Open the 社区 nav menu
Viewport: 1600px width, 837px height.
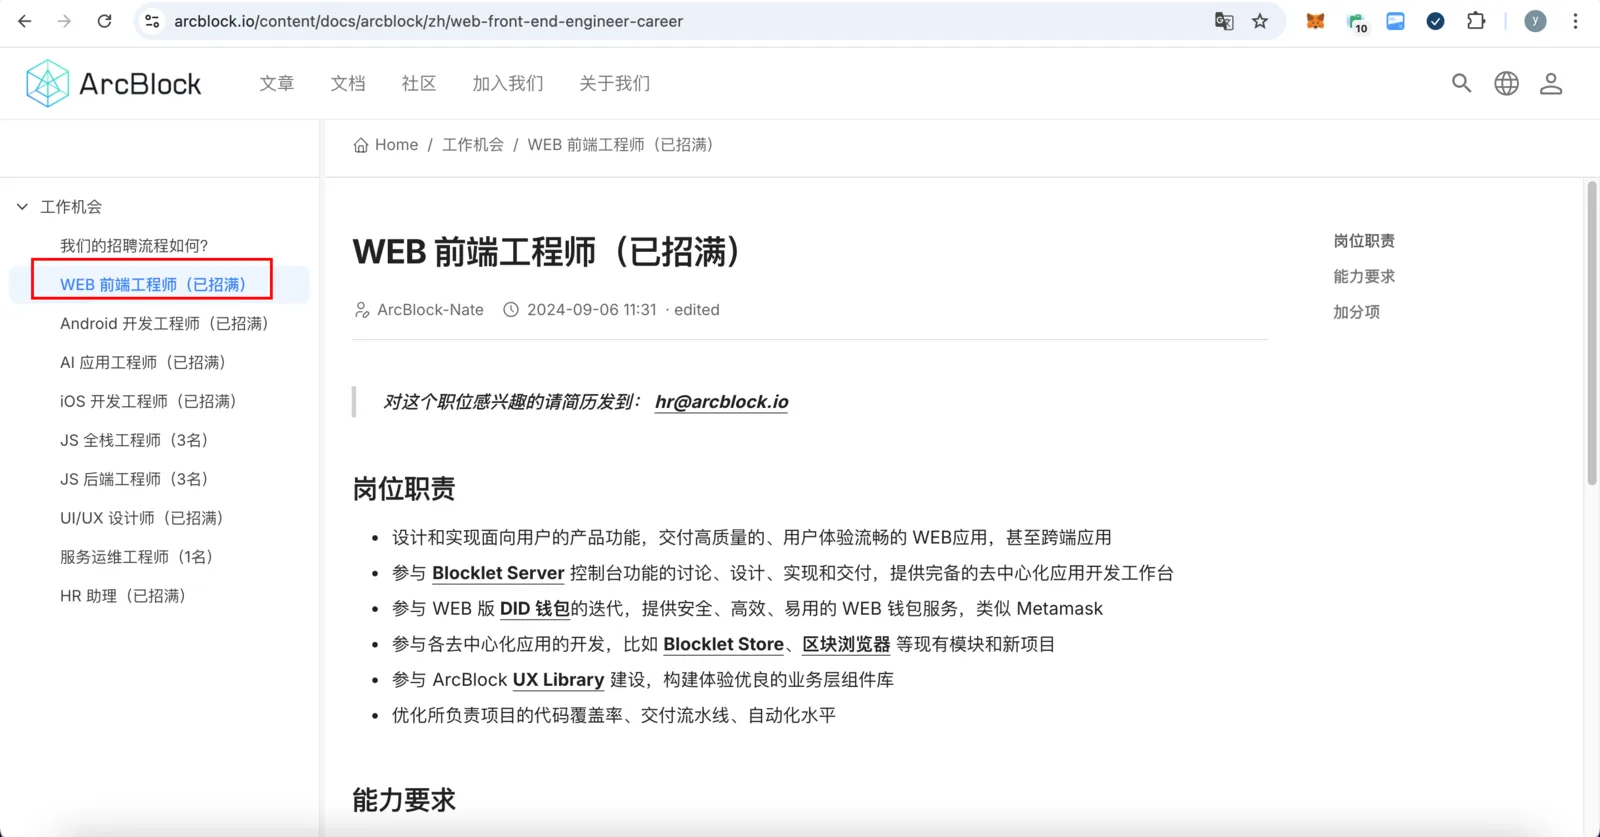pos(419,83)
